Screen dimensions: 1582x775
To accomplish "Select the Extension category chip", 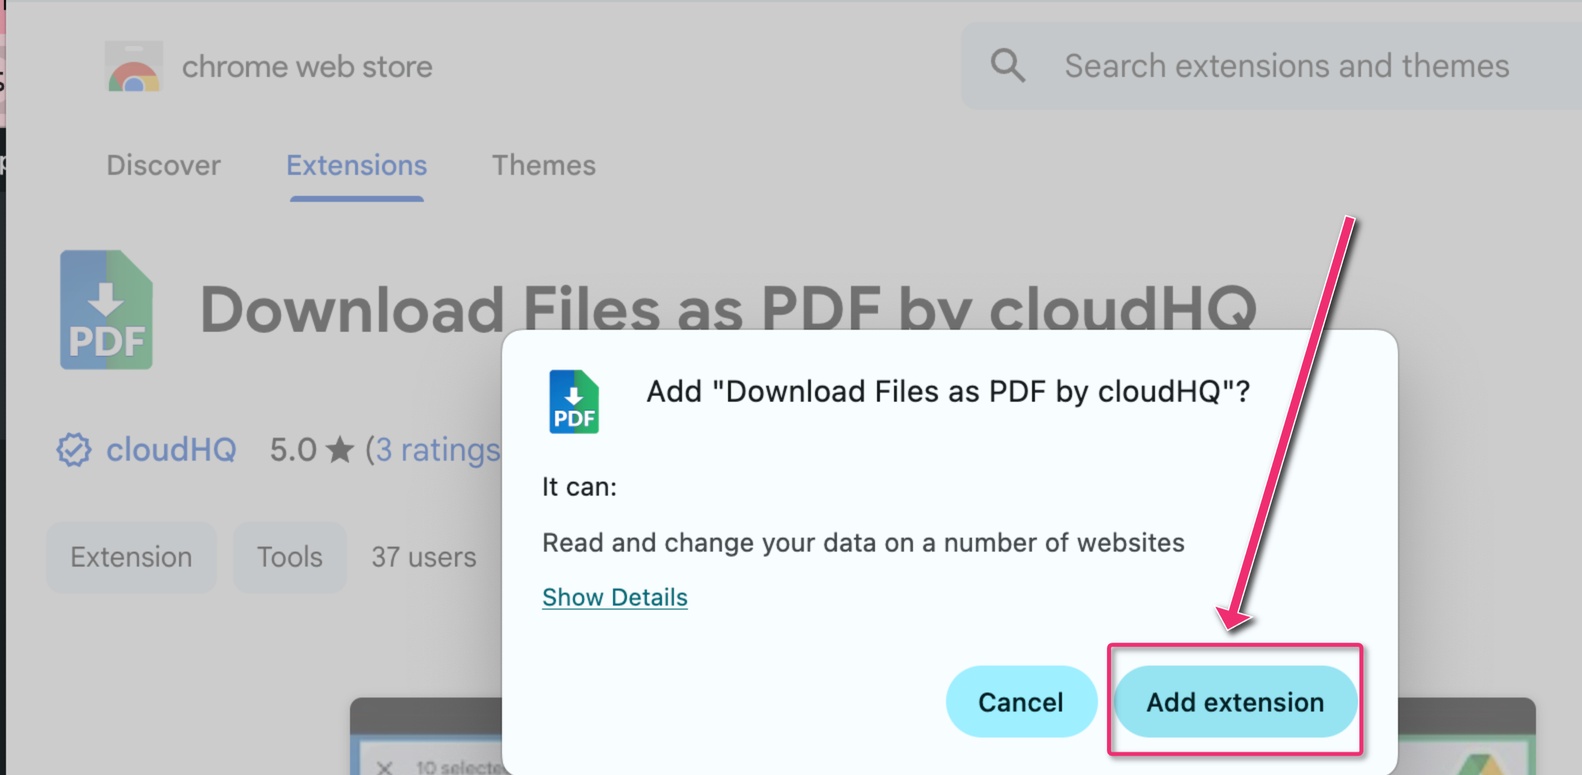I will (131, 557).
